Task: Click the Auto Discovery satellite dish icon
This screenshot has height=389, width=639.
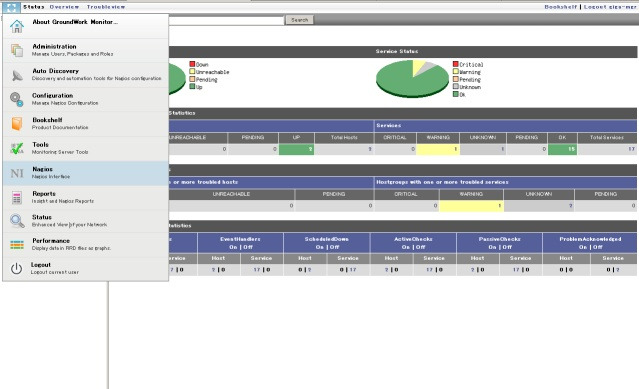Action: coord(17,75)
